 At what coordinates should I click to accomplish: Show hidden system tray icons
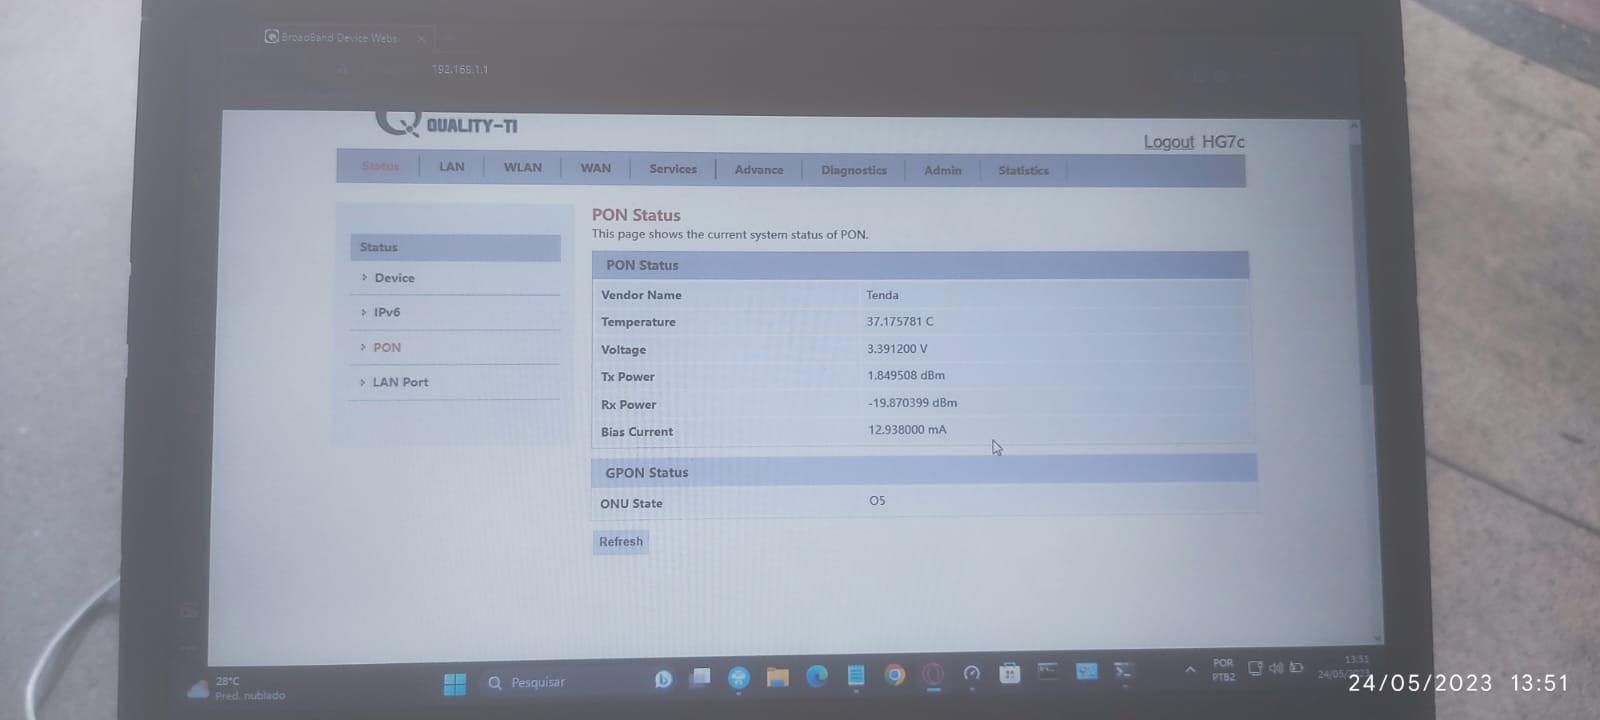click(x=1189, y=670)
